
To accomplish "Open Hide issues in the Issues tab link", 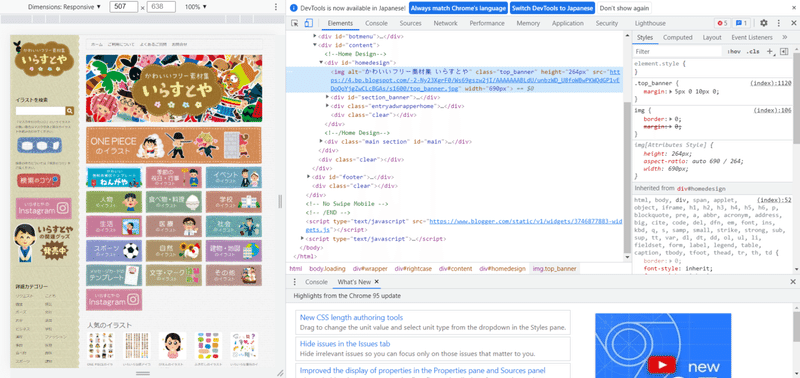I will 345,344.
